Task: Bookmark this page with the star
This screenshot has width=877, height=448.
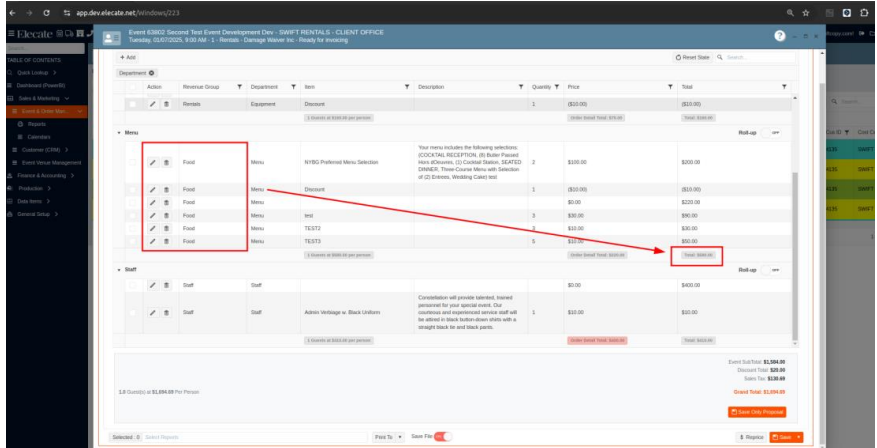Action: click(806, 12)
